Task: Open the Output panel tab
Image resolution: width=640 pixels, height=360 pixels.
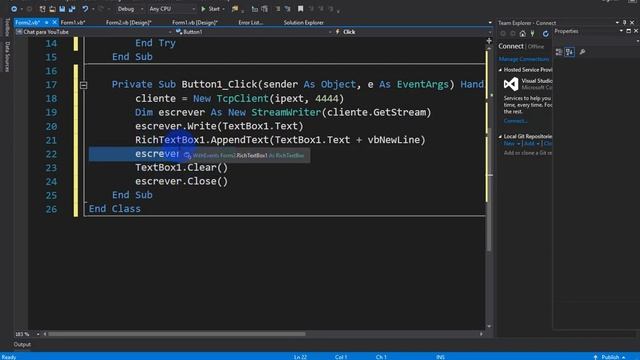Action: [x=22, y=344]
